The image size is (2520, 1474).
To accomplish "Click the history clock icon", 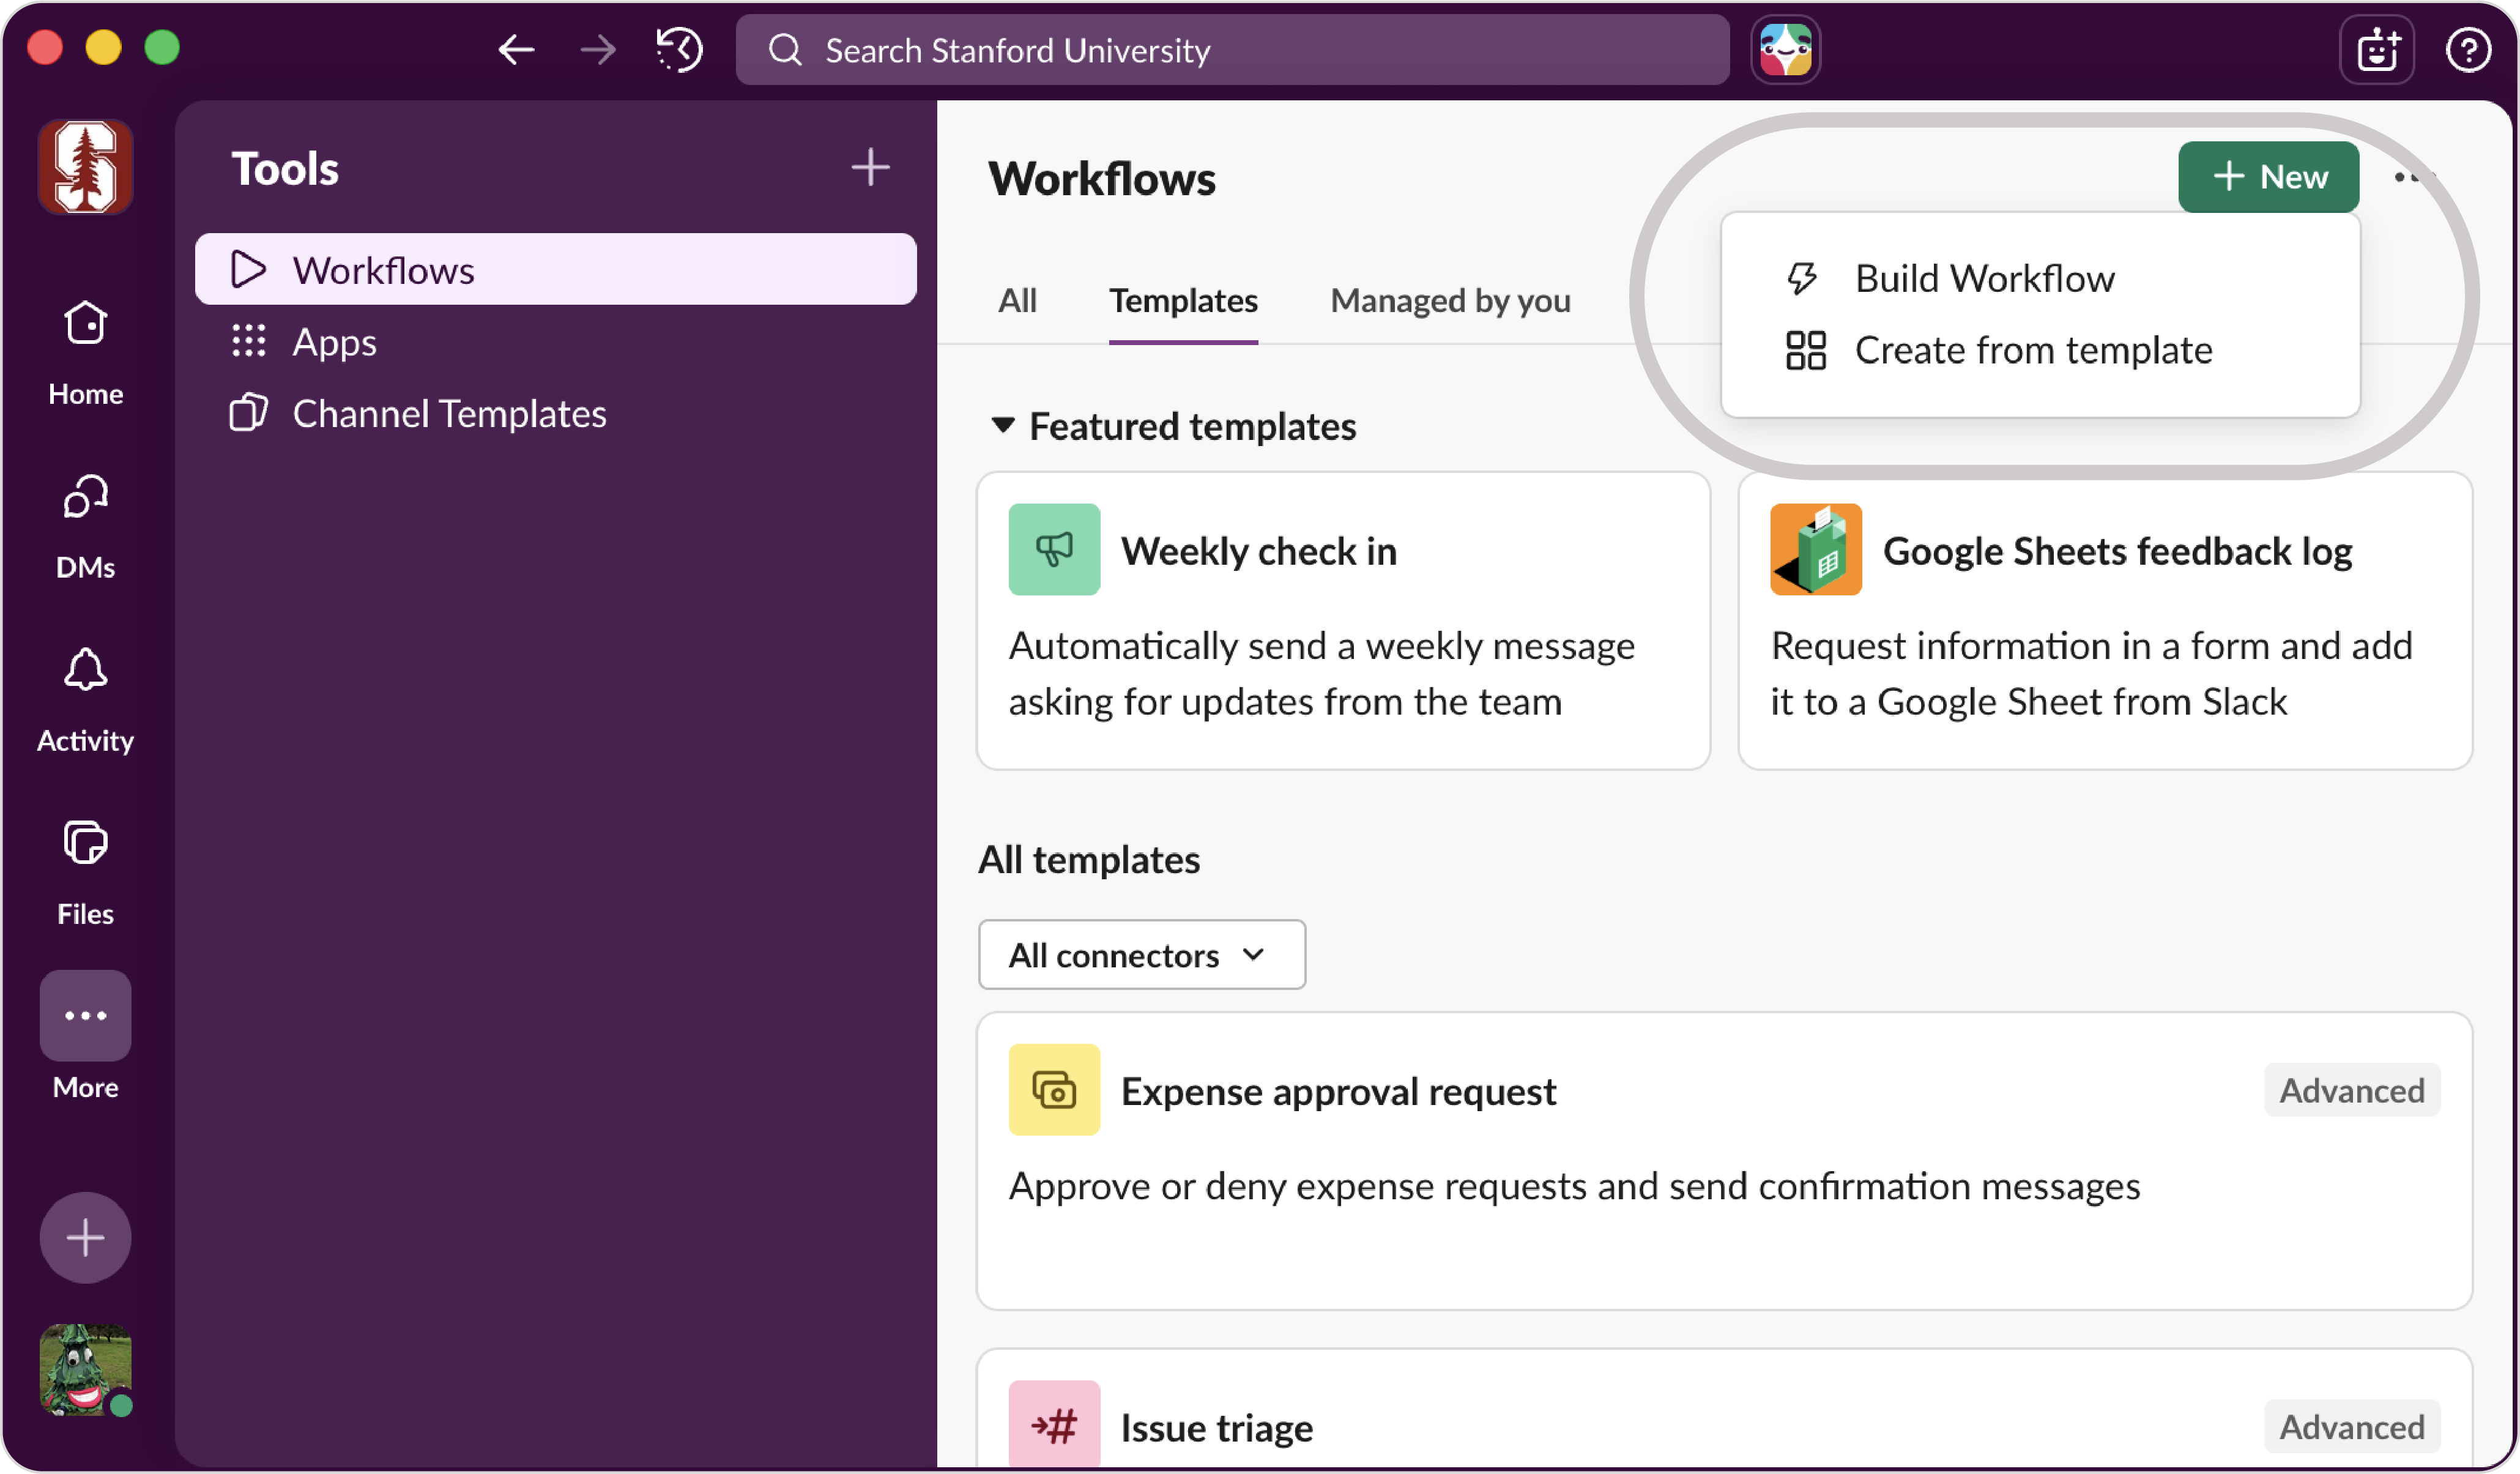I will click(680, 49).
